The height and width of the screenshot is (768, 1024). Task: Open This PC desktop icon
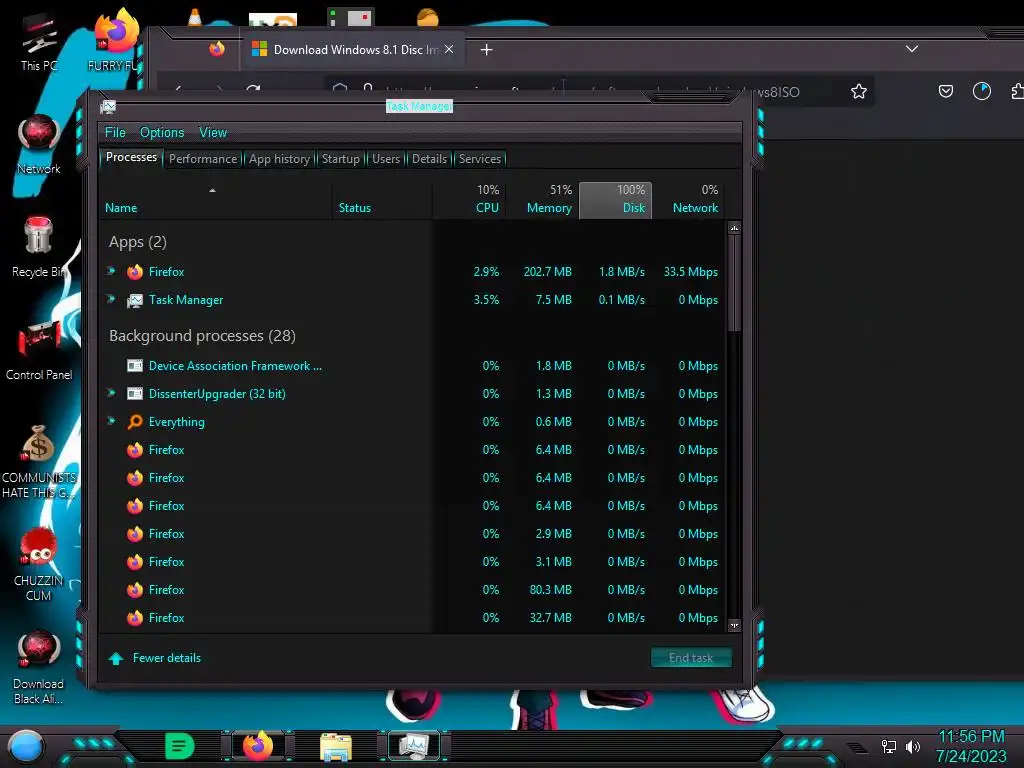[x=39, y=40]
